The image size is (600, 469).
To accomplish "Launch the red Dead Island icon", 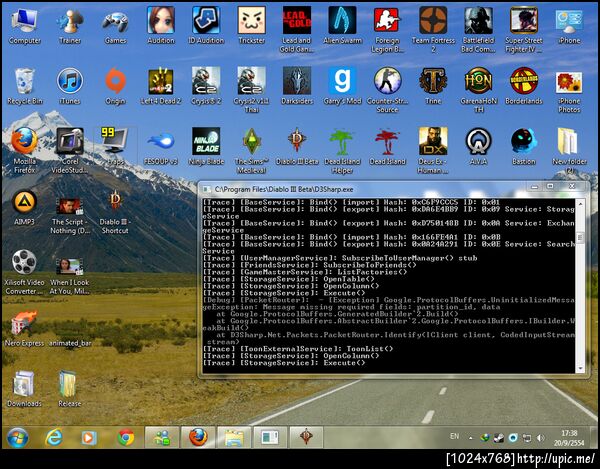I will click(387, 147).
